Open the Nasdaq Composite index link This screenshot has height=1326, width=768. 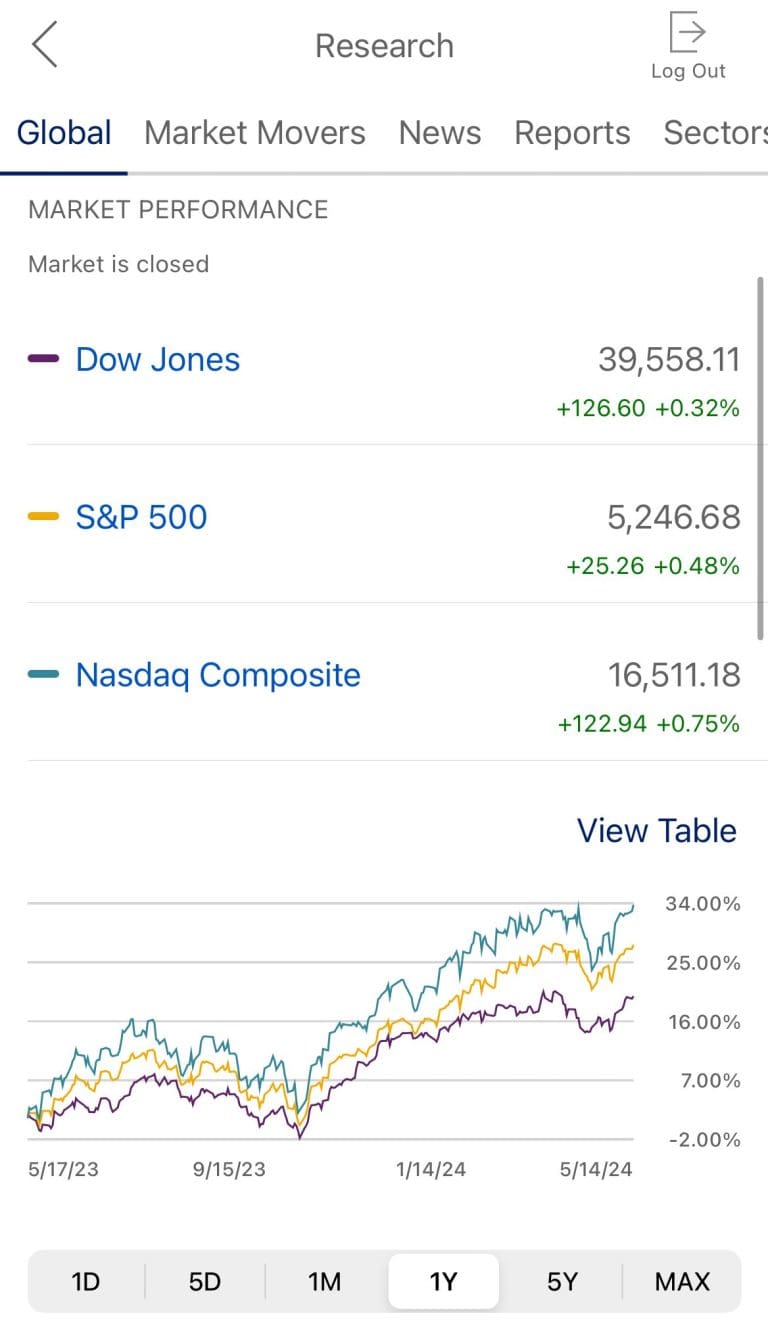click(218, 675)
